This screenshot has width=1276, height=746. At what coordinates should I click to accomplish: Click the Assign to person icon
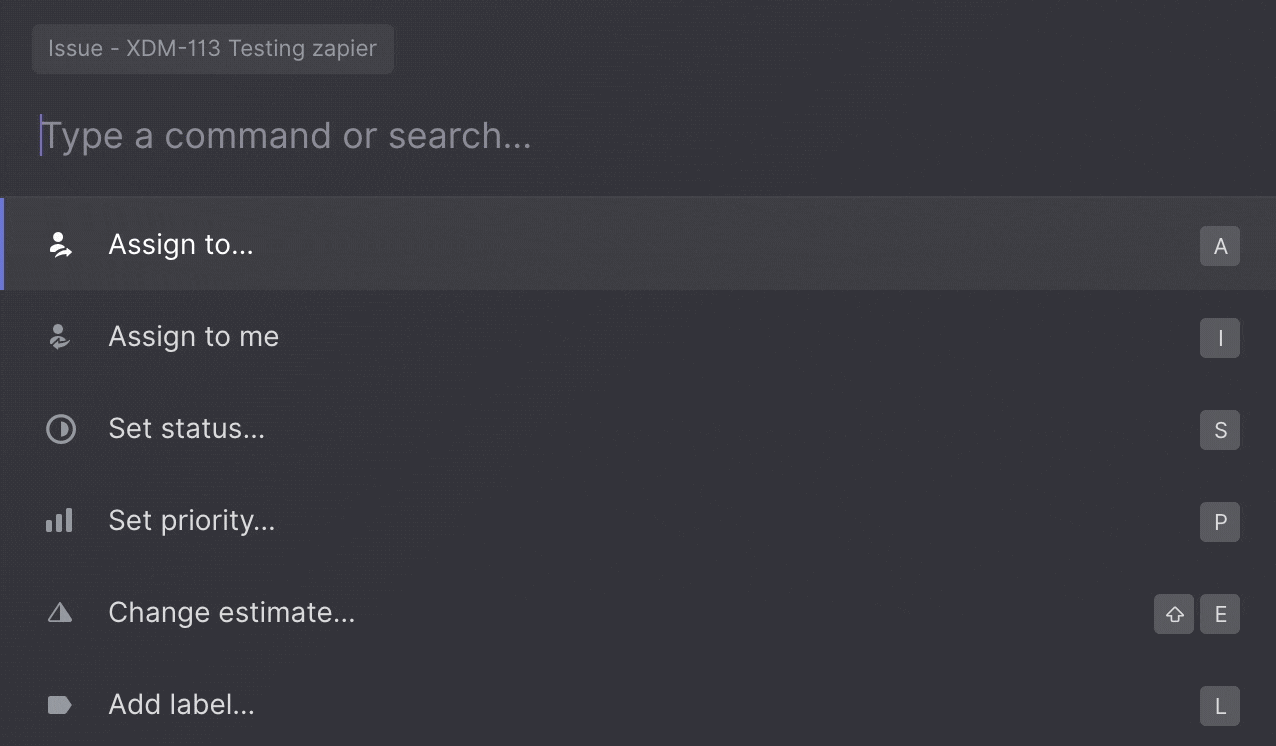point(60,244)
